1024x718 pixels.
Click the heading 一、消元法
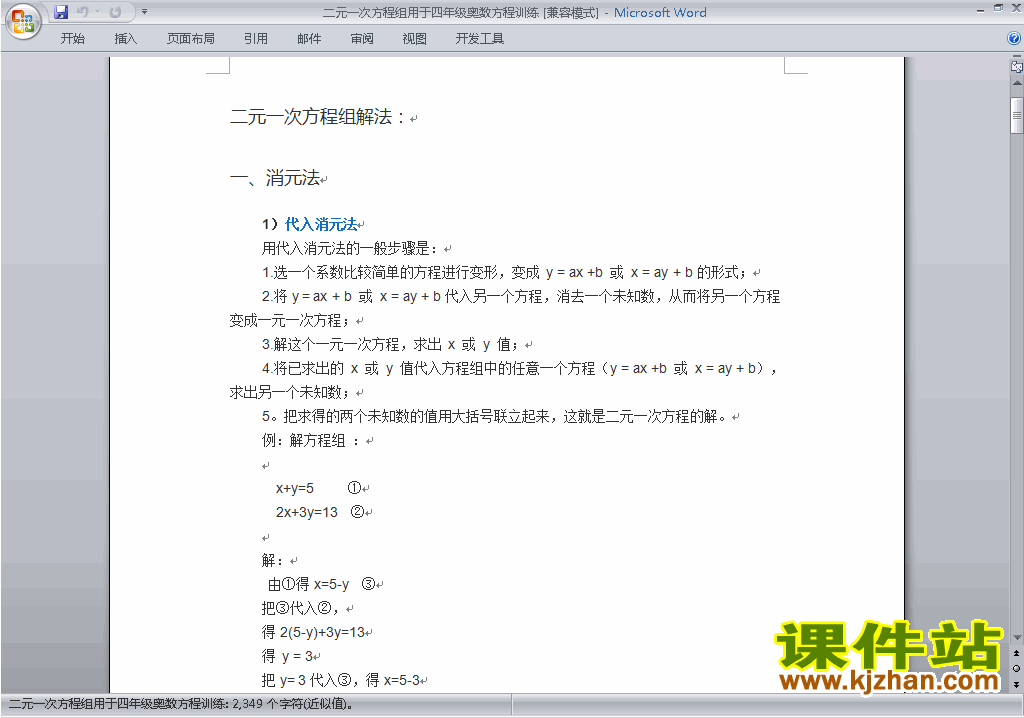(275, 178)
